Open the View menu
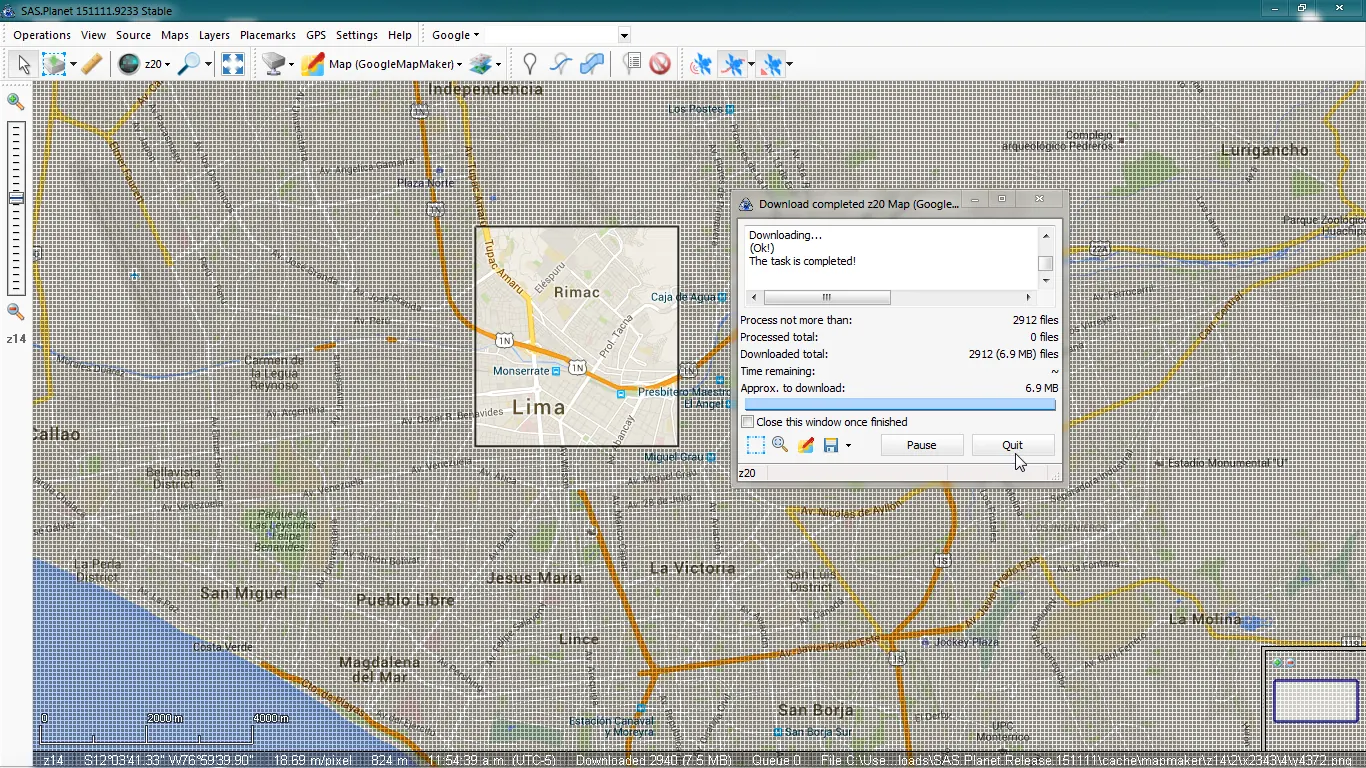The image size is (1366, 768). (93, 35)
